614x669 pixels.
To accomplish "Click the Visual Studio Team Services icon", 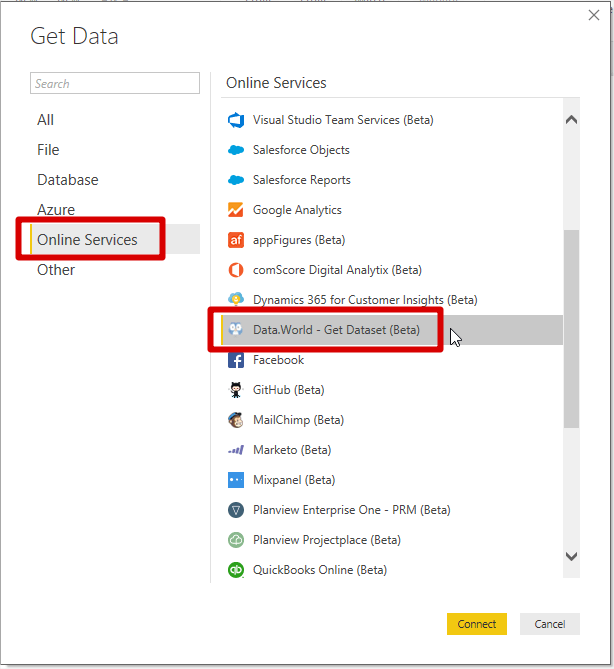I will click(236, 120).
